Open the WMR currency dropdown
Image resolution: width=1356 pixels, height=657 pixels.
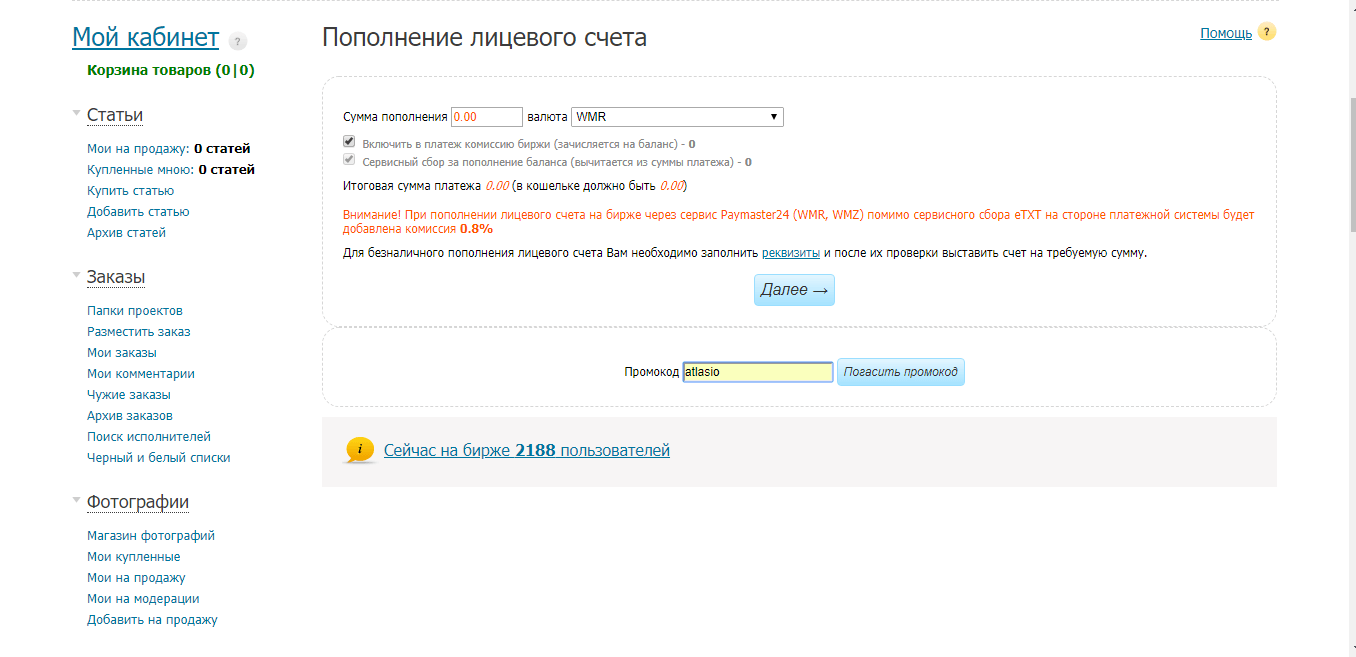coord(677,117)
